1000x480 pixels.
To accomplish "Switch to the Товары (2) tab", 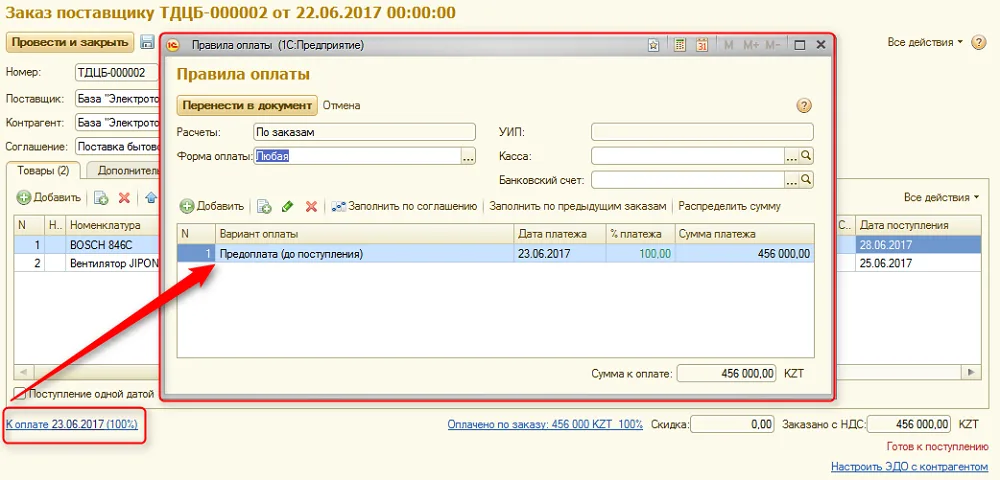I will [x=43, y=171].
